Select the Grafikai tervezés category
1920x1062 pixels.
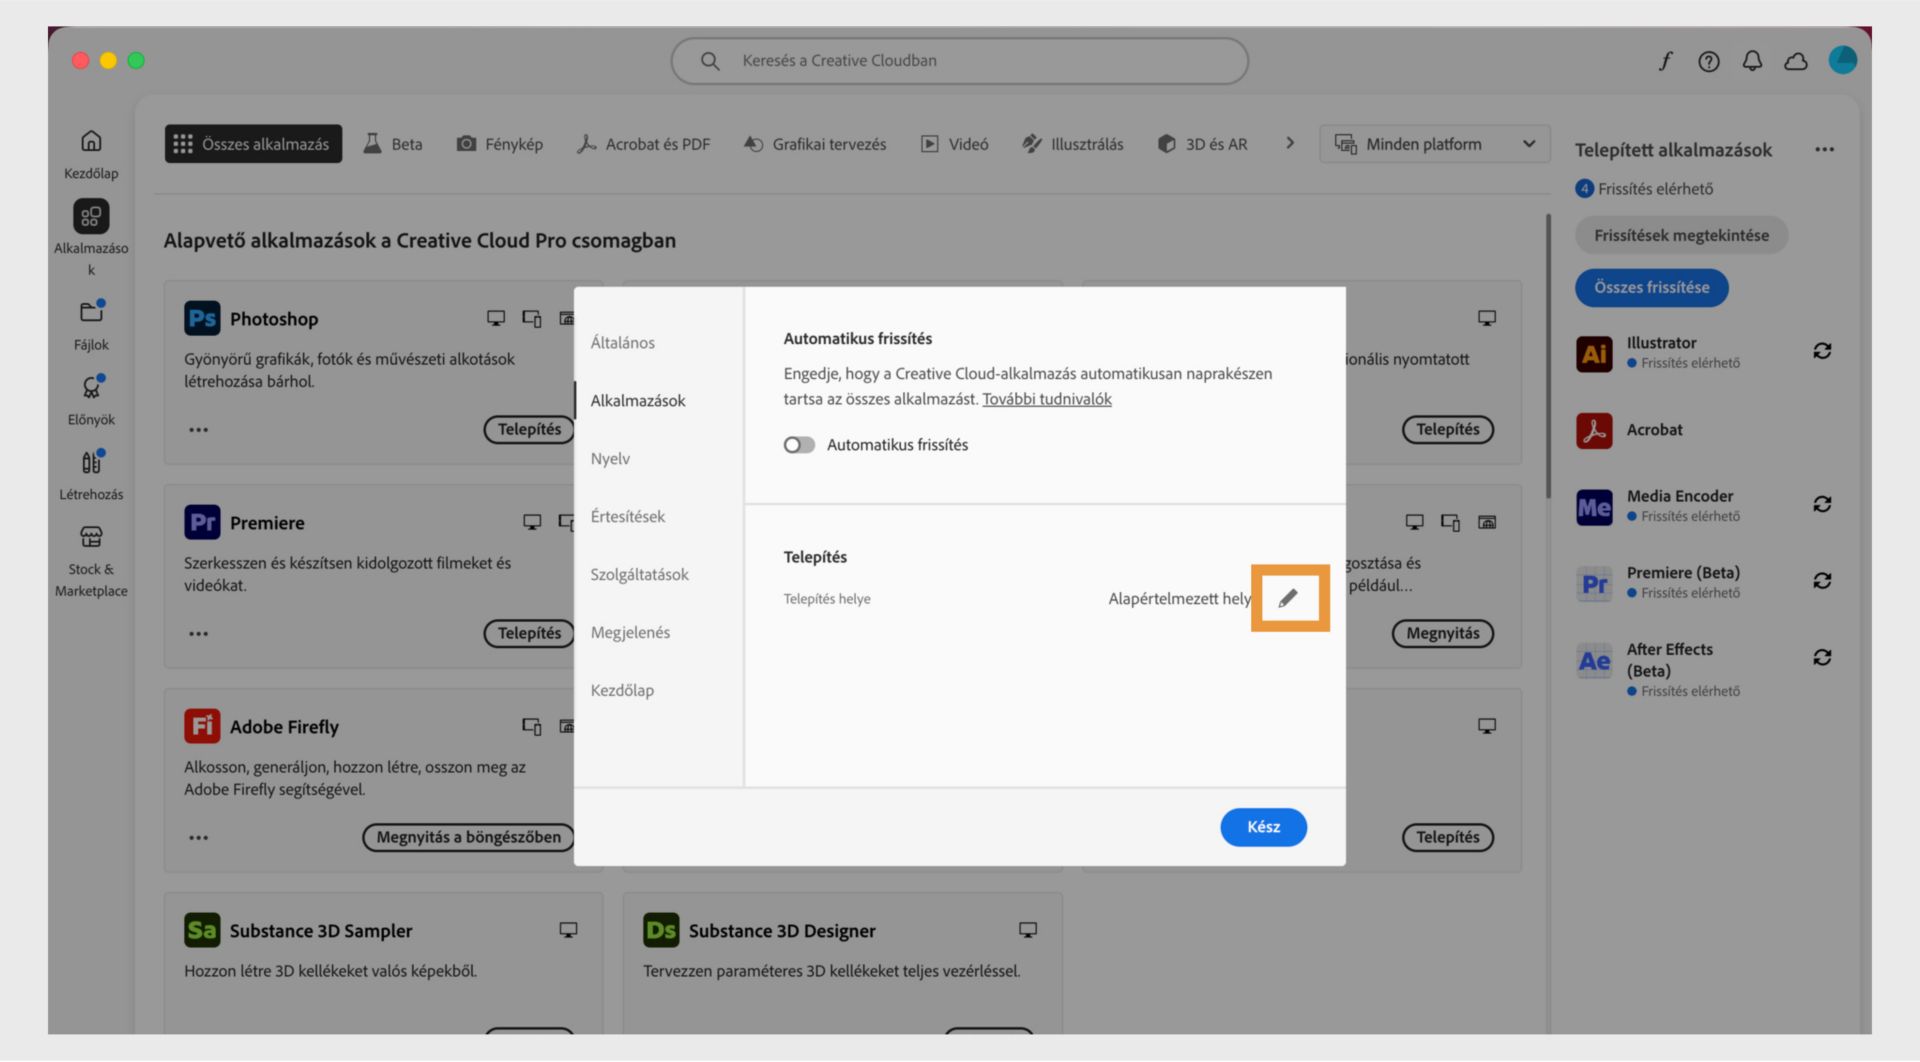(x=815, y=144)
